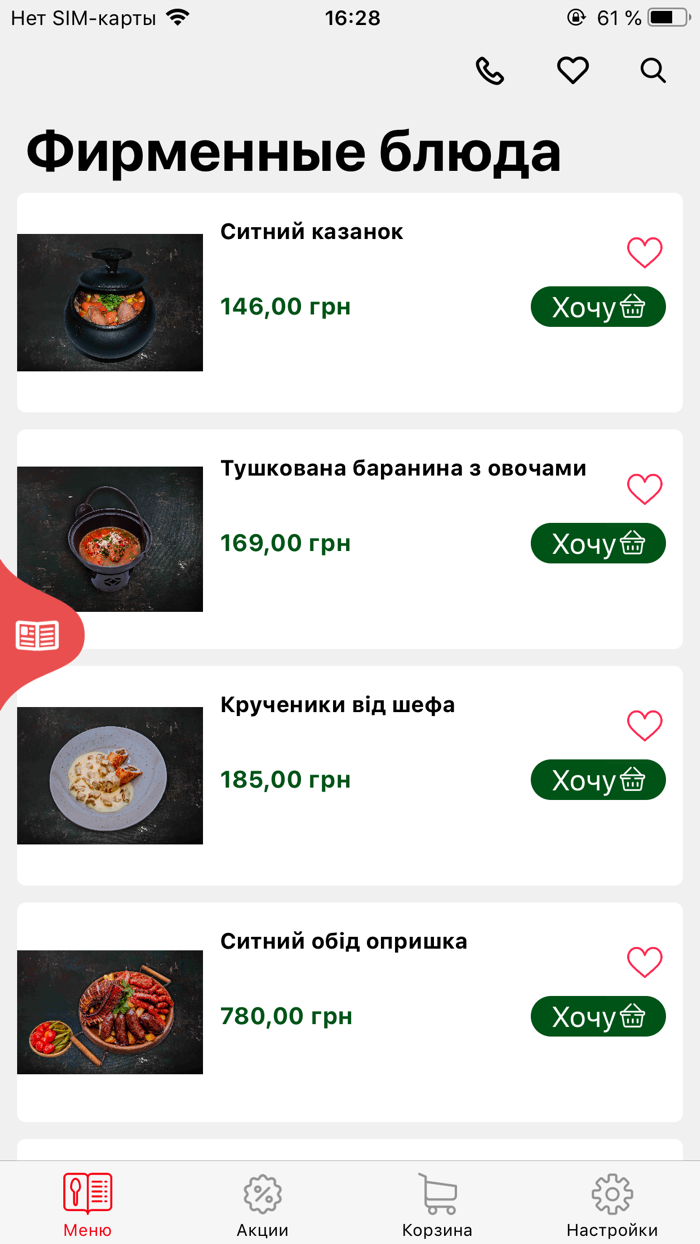Select the Меню cutlery icon
The image size is (700, 1244).
87,1192
